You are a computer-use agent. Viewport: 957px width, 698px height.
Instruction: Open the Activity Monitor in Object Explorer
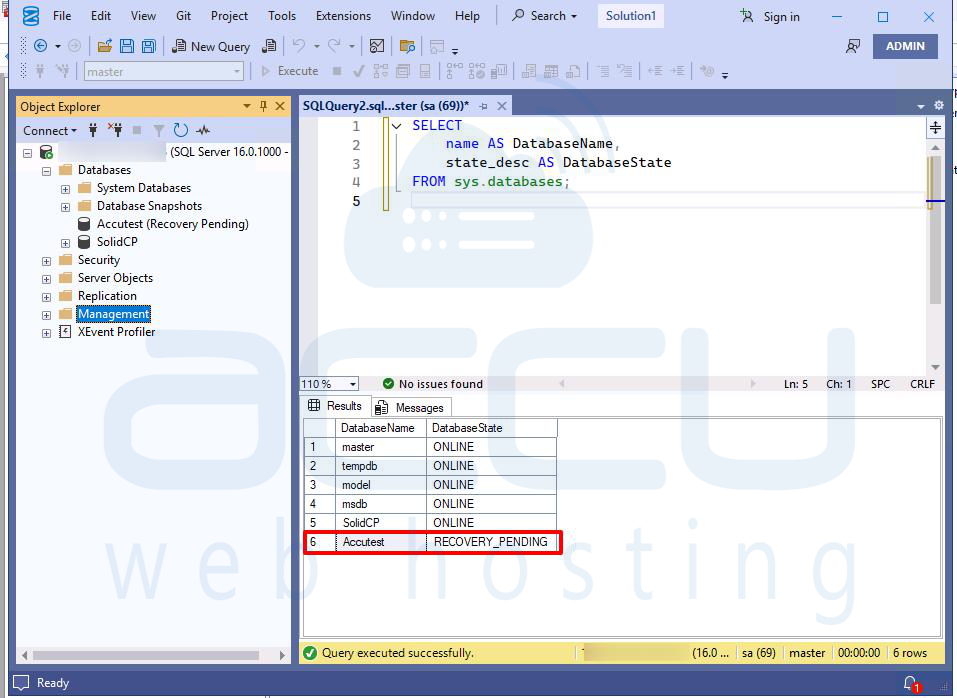[204, 130]
